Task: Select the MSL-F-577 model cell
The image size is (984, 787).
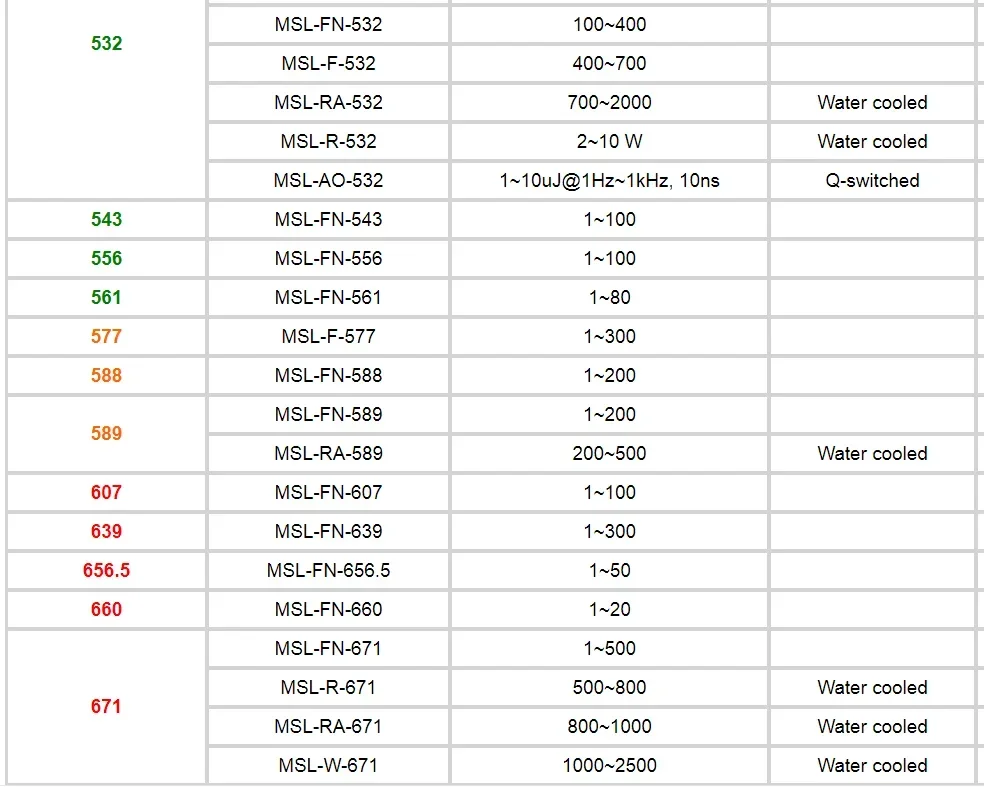Action: (x=328, y=336)
